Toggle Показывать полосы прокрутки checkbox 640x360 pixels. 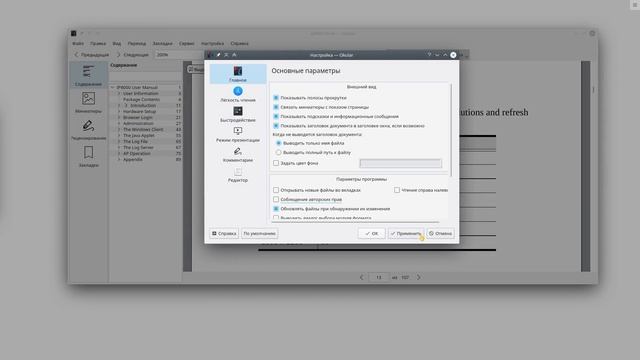(x=276, y=98)
